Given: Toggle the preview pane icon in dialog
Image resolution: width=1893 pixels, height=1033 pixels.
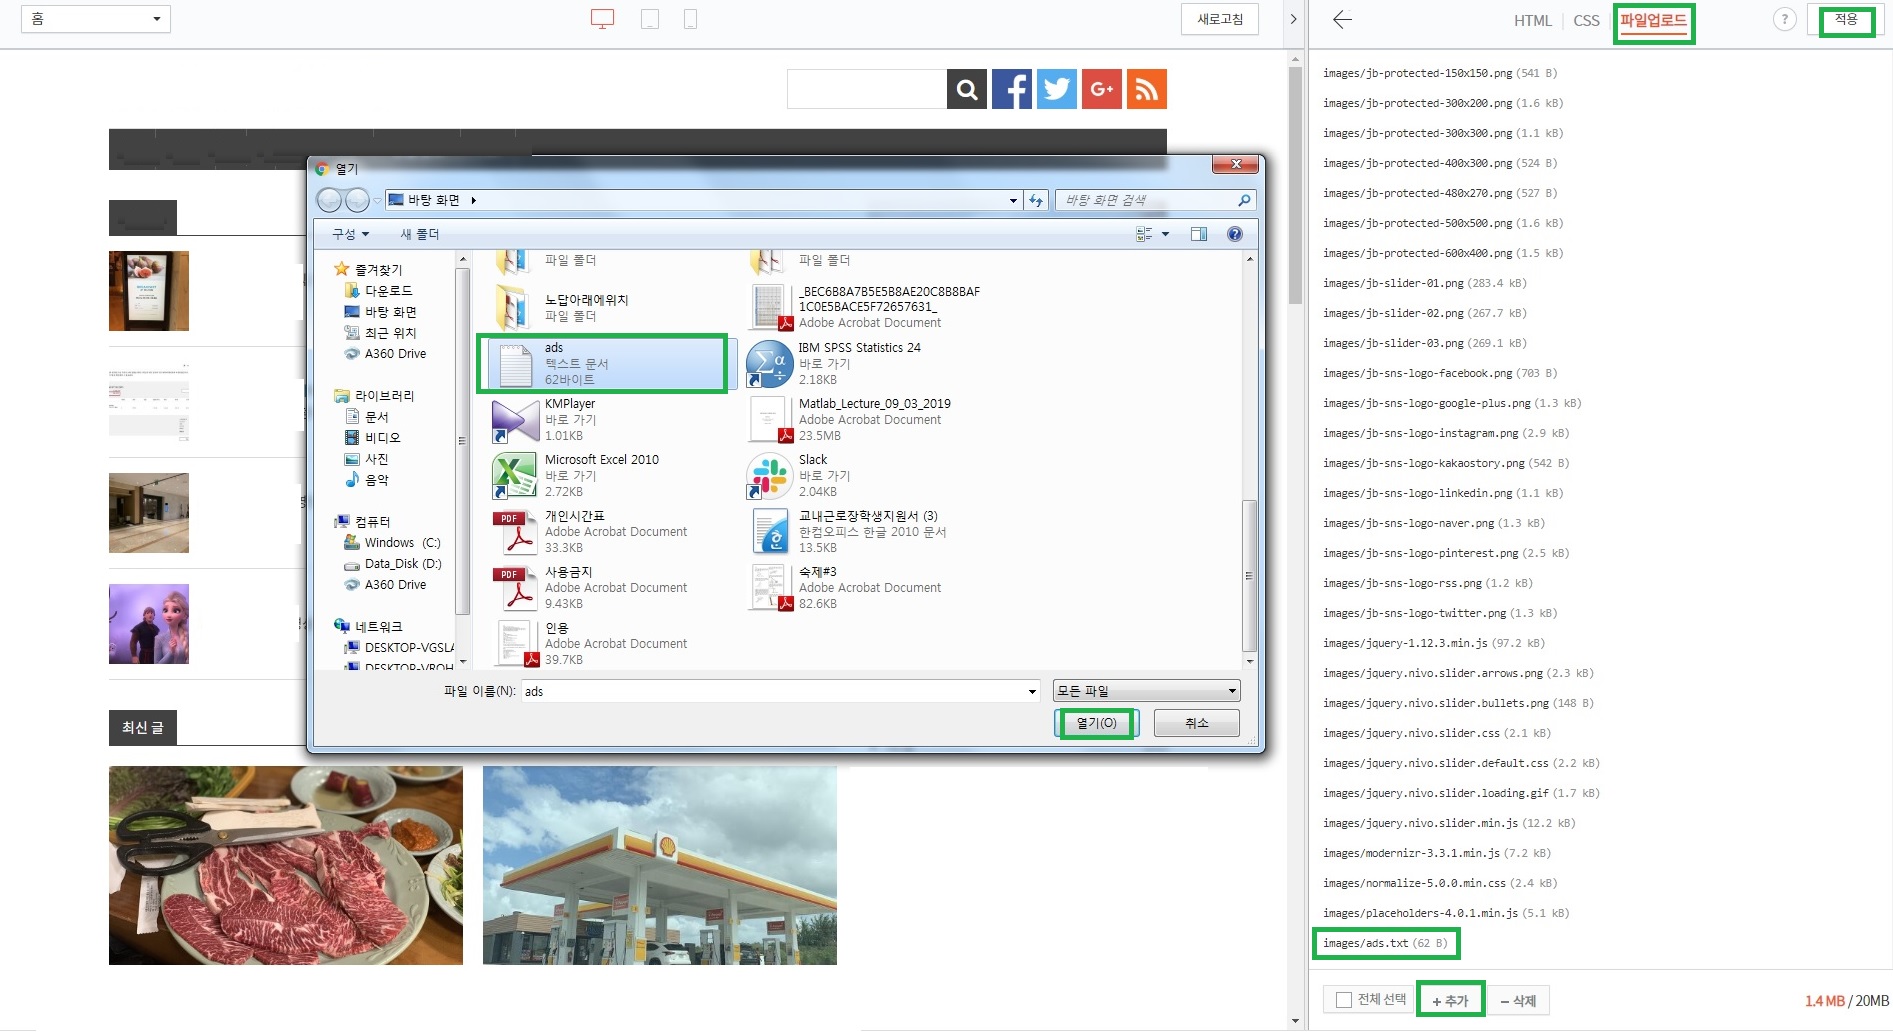Looking at the screenshot, I should tap(1199, 234).
